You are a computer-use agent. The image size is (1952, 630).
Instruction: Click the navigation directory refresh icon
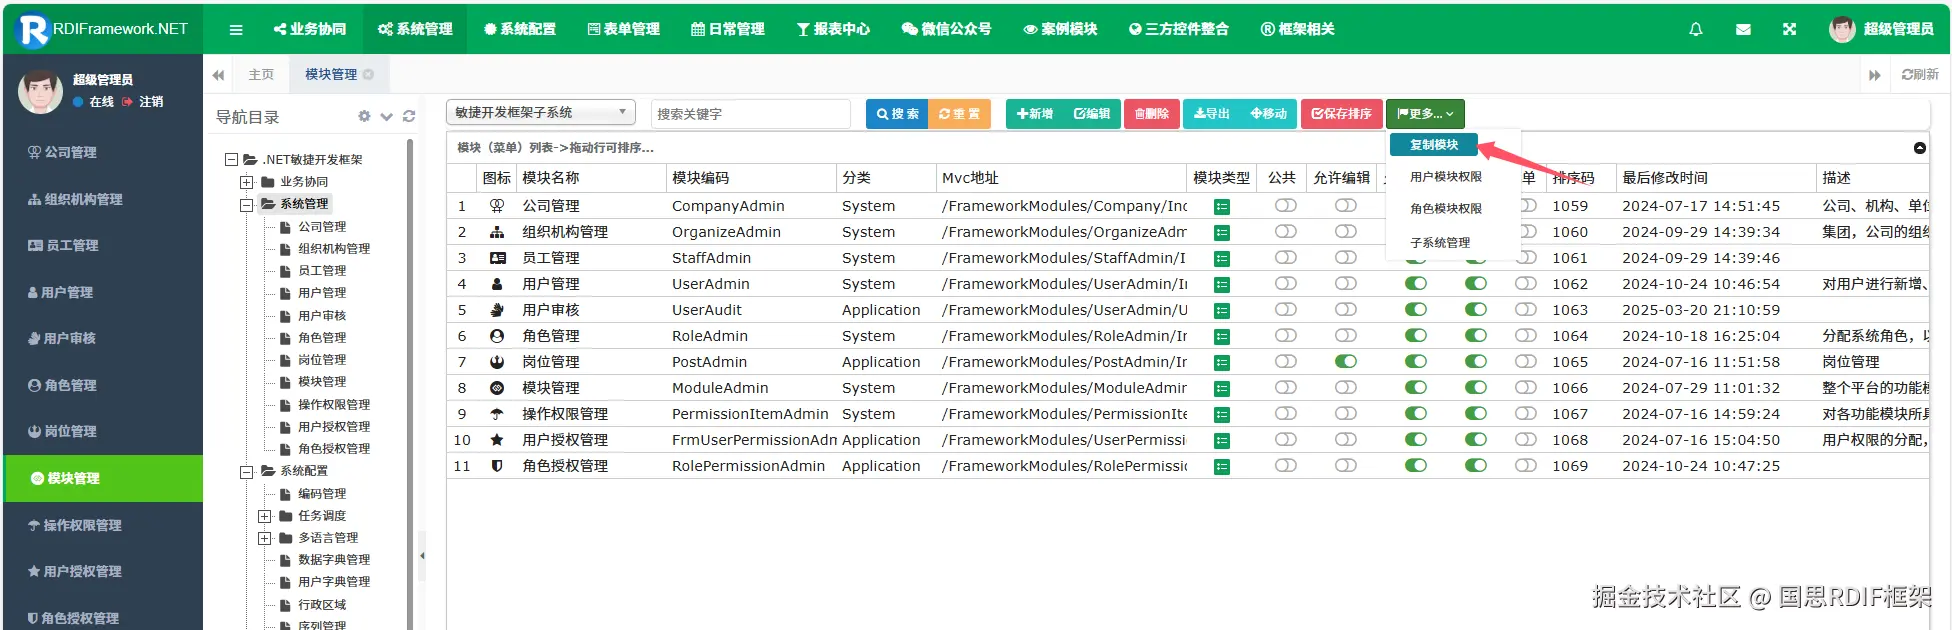click(409, 117)
